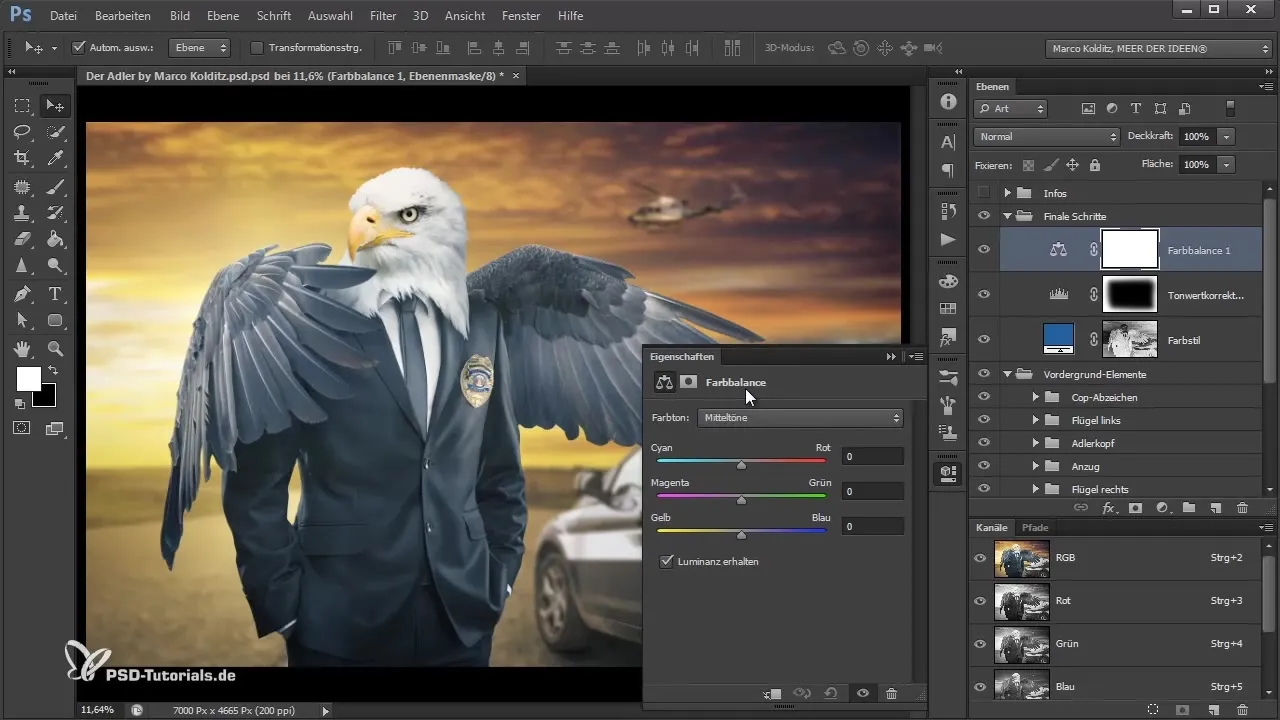This screenshot has width=1280, height=720.
Task: Open the Filter menu
Action: click(x=382, y=16)
